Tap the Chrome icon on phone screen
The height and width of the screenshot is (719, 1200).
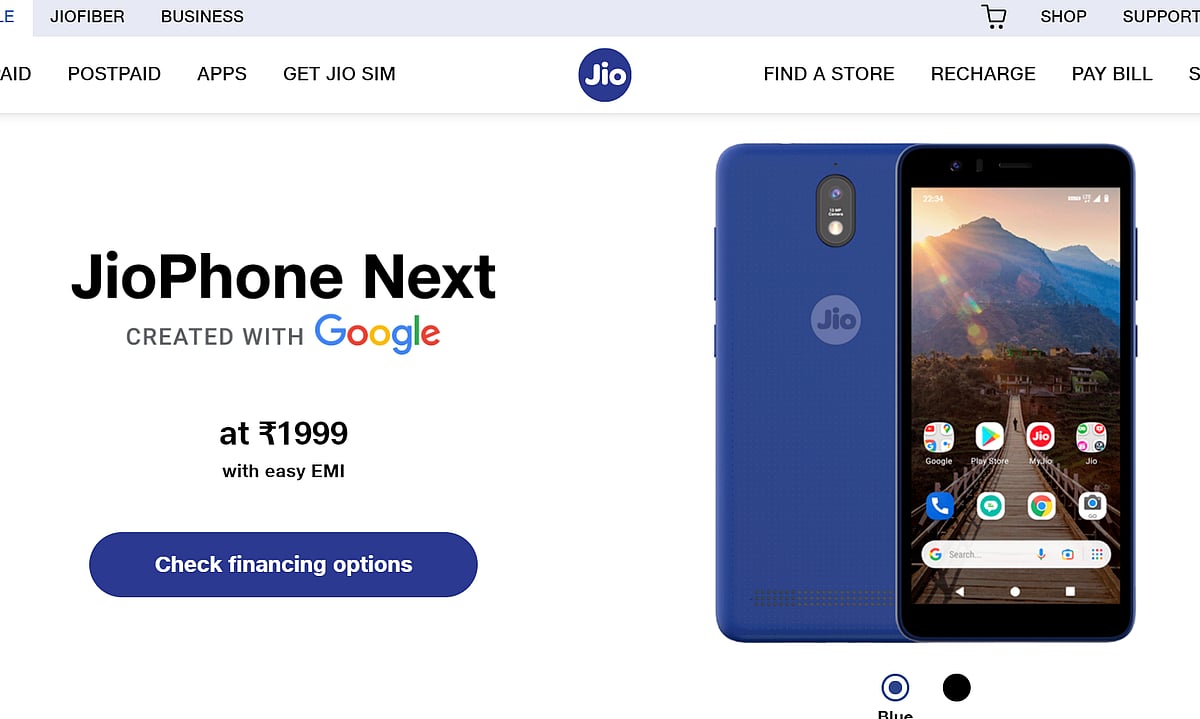click(x=1041, y=506)
